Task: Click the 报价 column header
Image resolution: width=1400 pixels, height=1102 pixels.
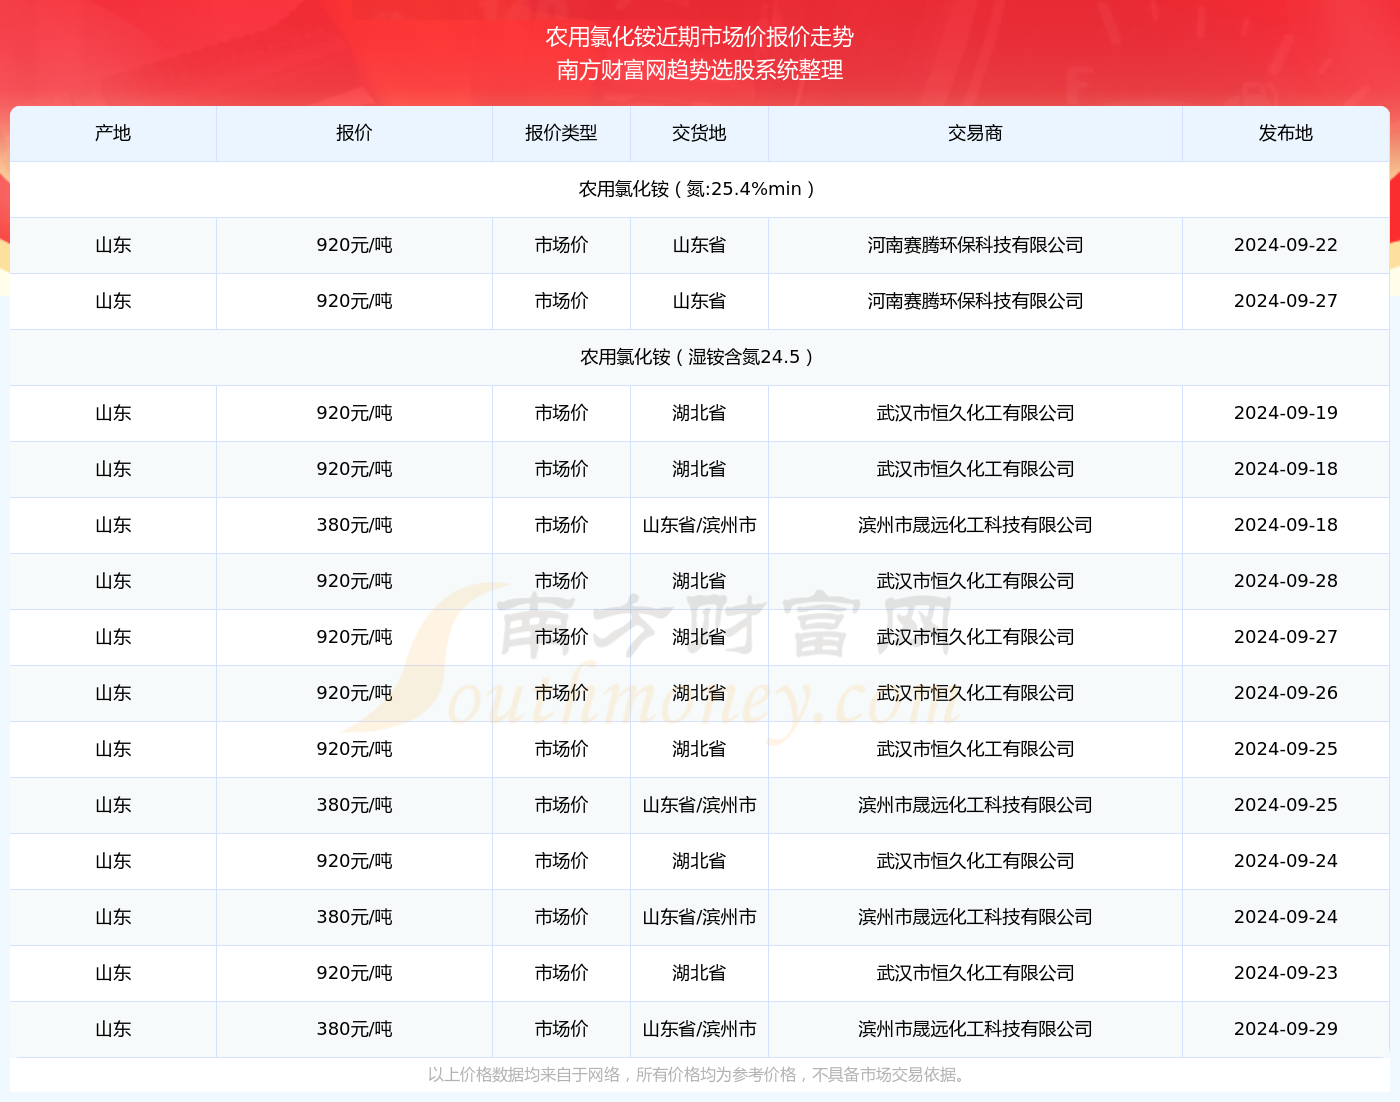Action: pyautogui.click(x=354, y=133)
